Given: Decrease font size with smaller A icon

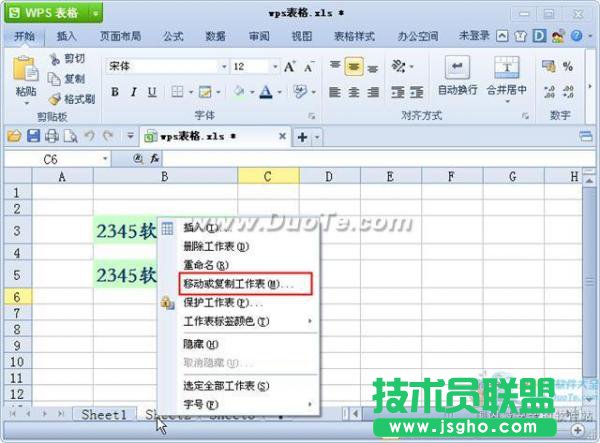Looking at the screenshot, I should pos(309,67).
